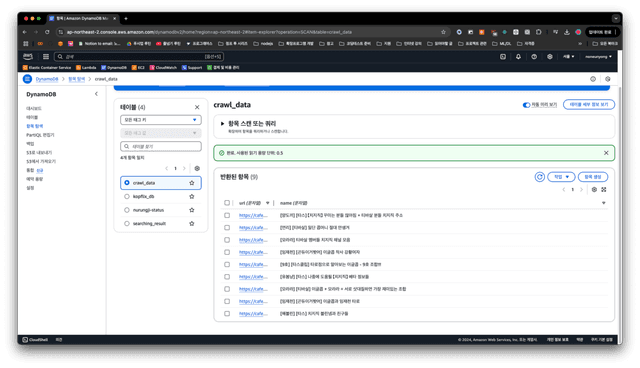Favorite the kopflix_db table with its star
The width and height of the screenshot is (640, 368).
coord(191,196)
